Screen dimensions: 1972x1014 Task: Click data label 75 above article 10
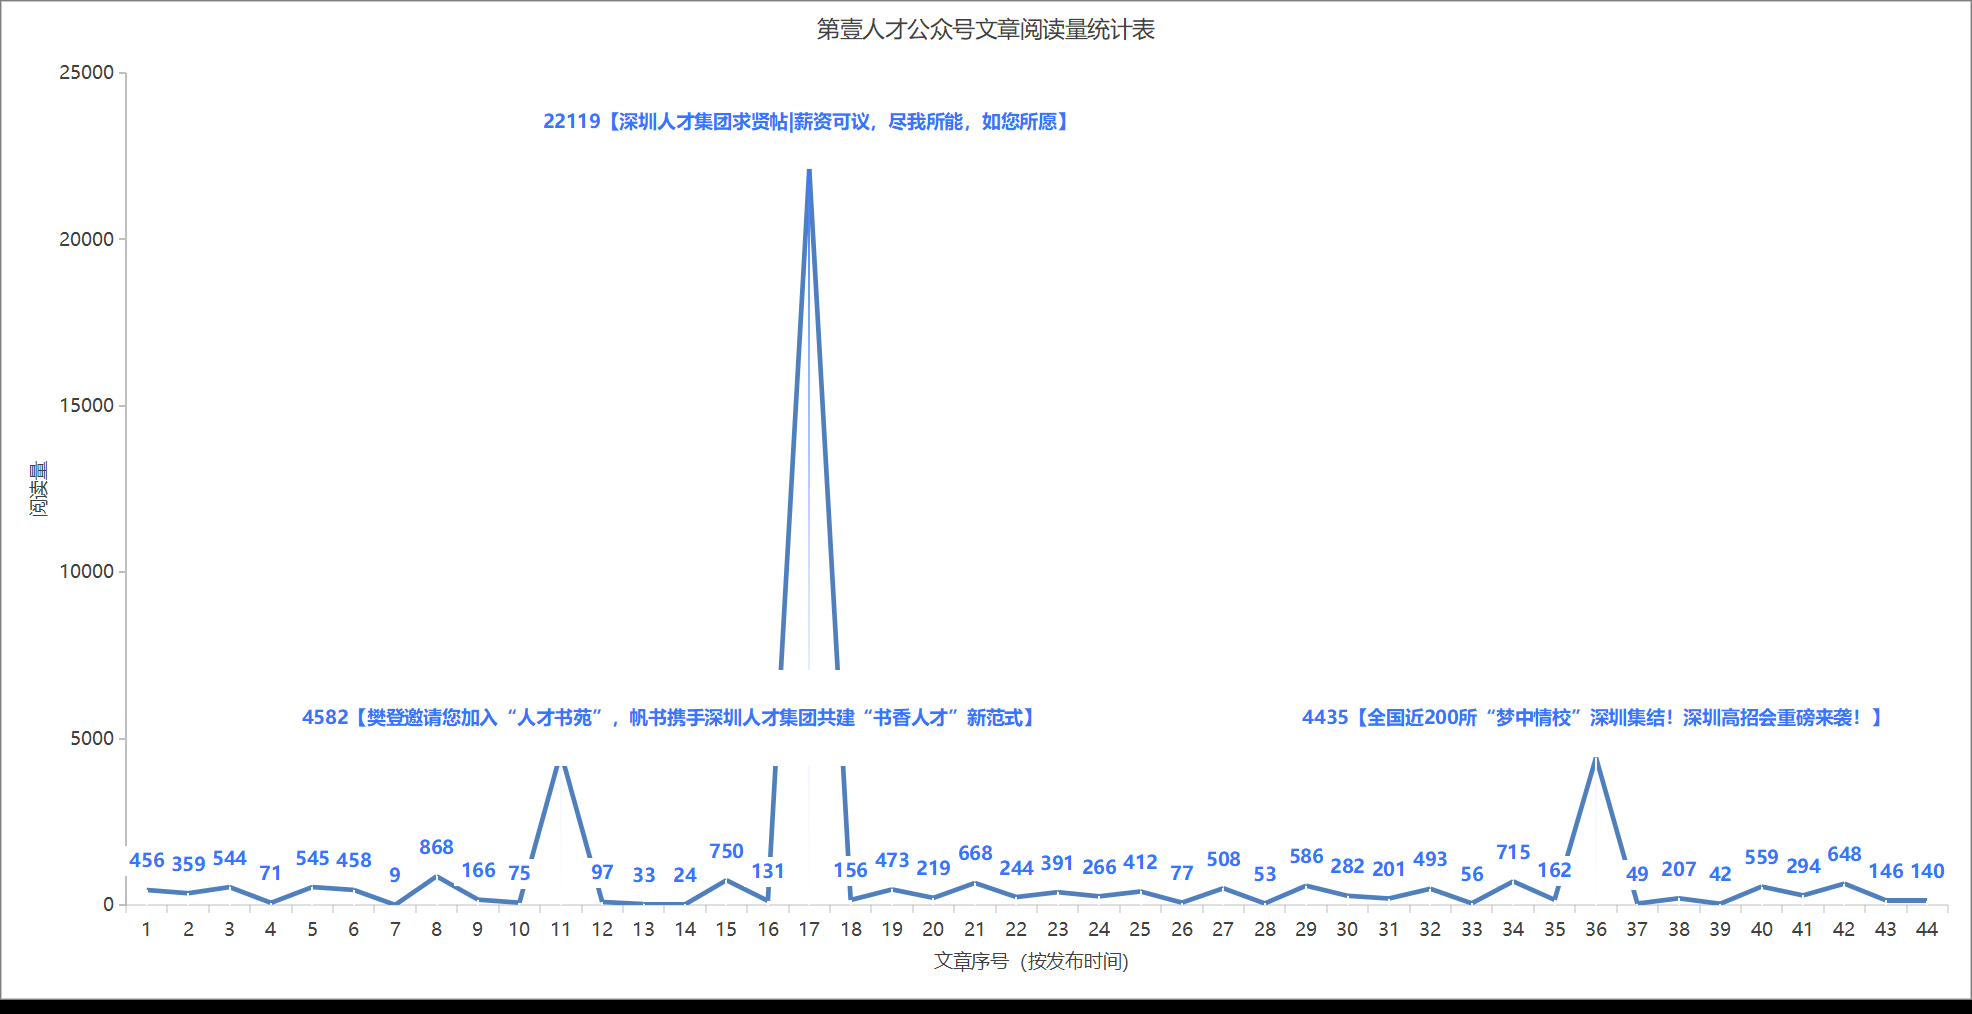(x=519, y=873)
